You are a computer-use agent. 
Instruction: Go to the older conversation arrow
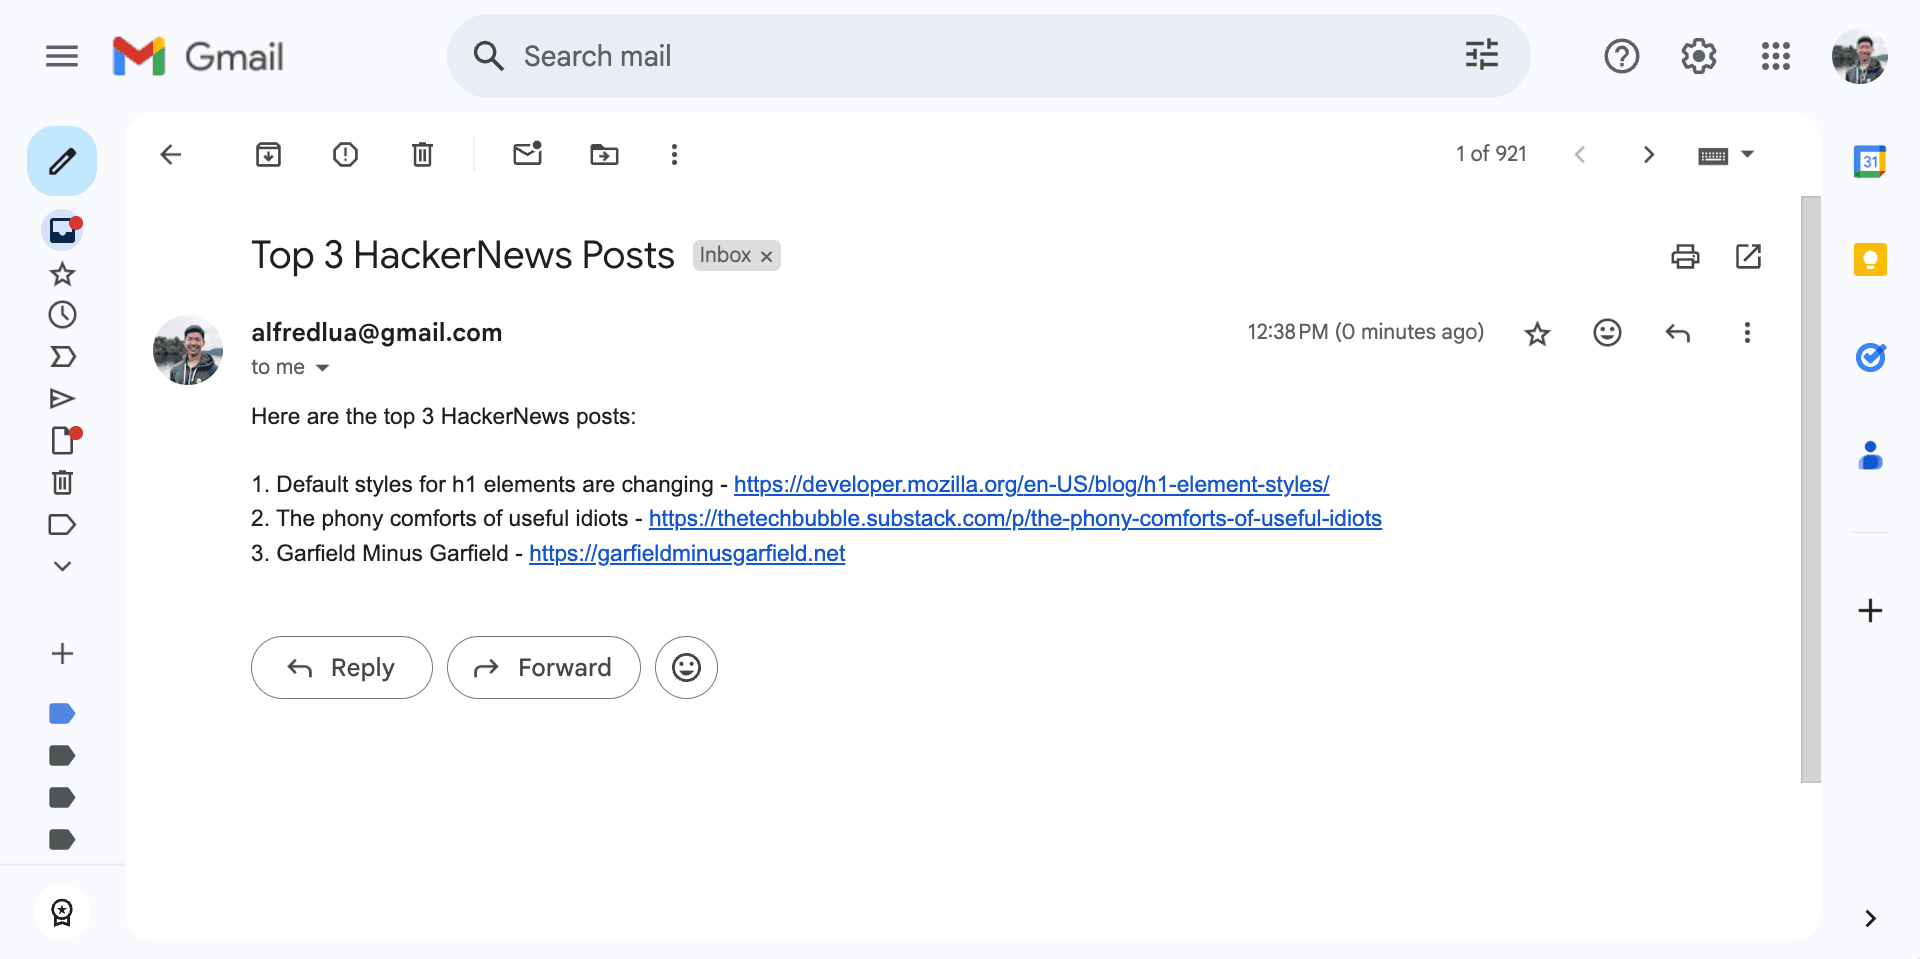1649,154
